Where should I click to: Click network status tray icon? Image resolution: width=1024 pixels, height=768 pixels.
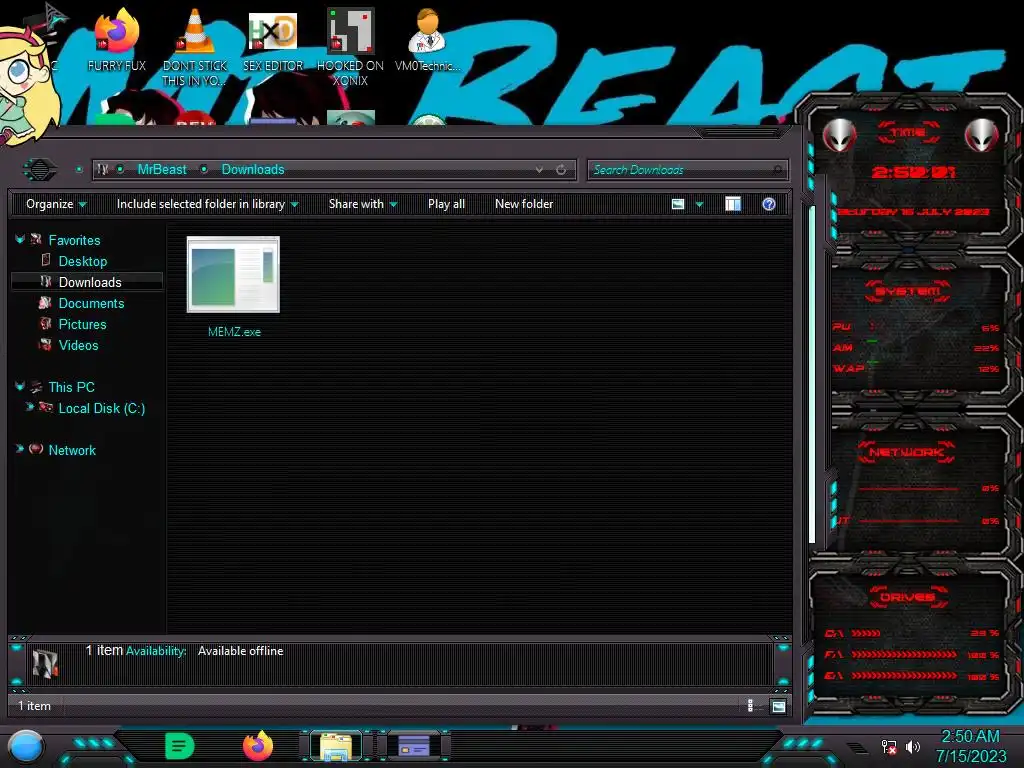(889, 746)
